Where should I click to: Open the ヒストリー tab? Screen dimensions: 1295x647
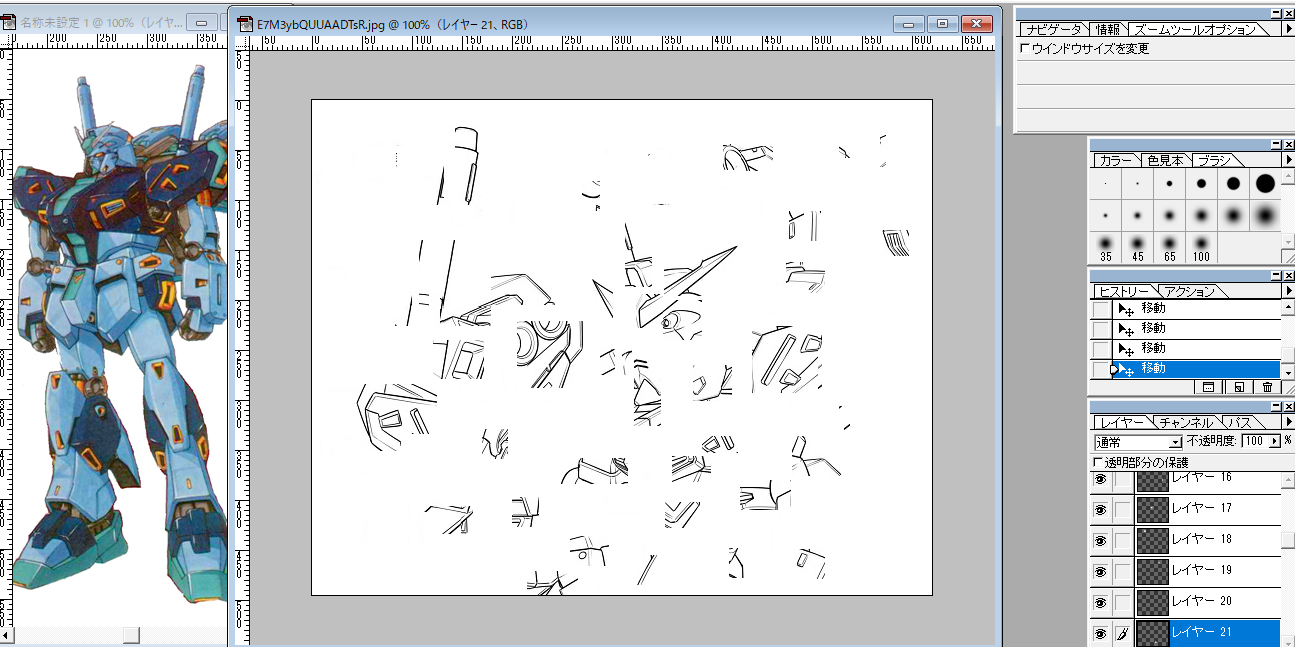(1124, 292)
